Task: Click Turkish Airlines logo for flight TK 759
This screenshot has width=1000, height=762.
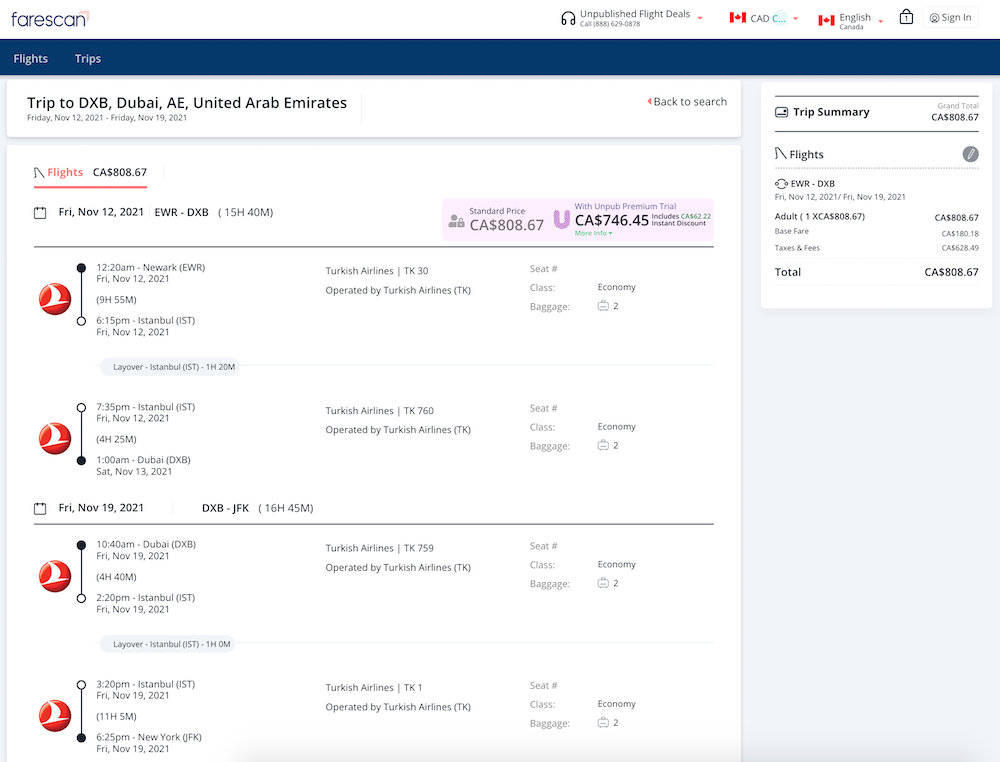Action: click(55, 576)
